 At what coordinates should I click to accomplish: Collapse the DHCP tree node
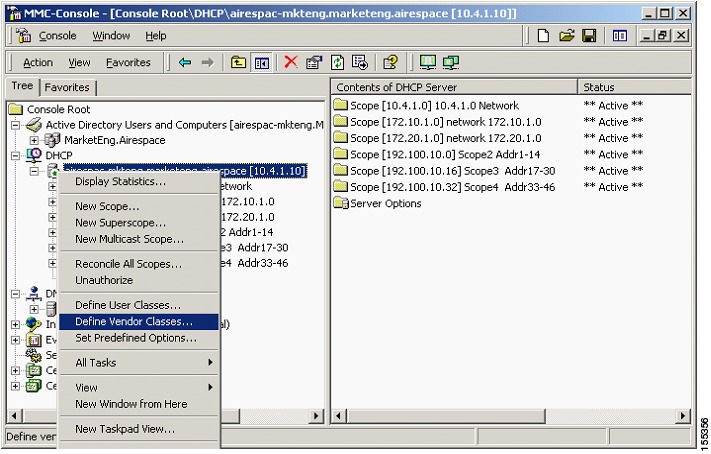tap(15, 156)
